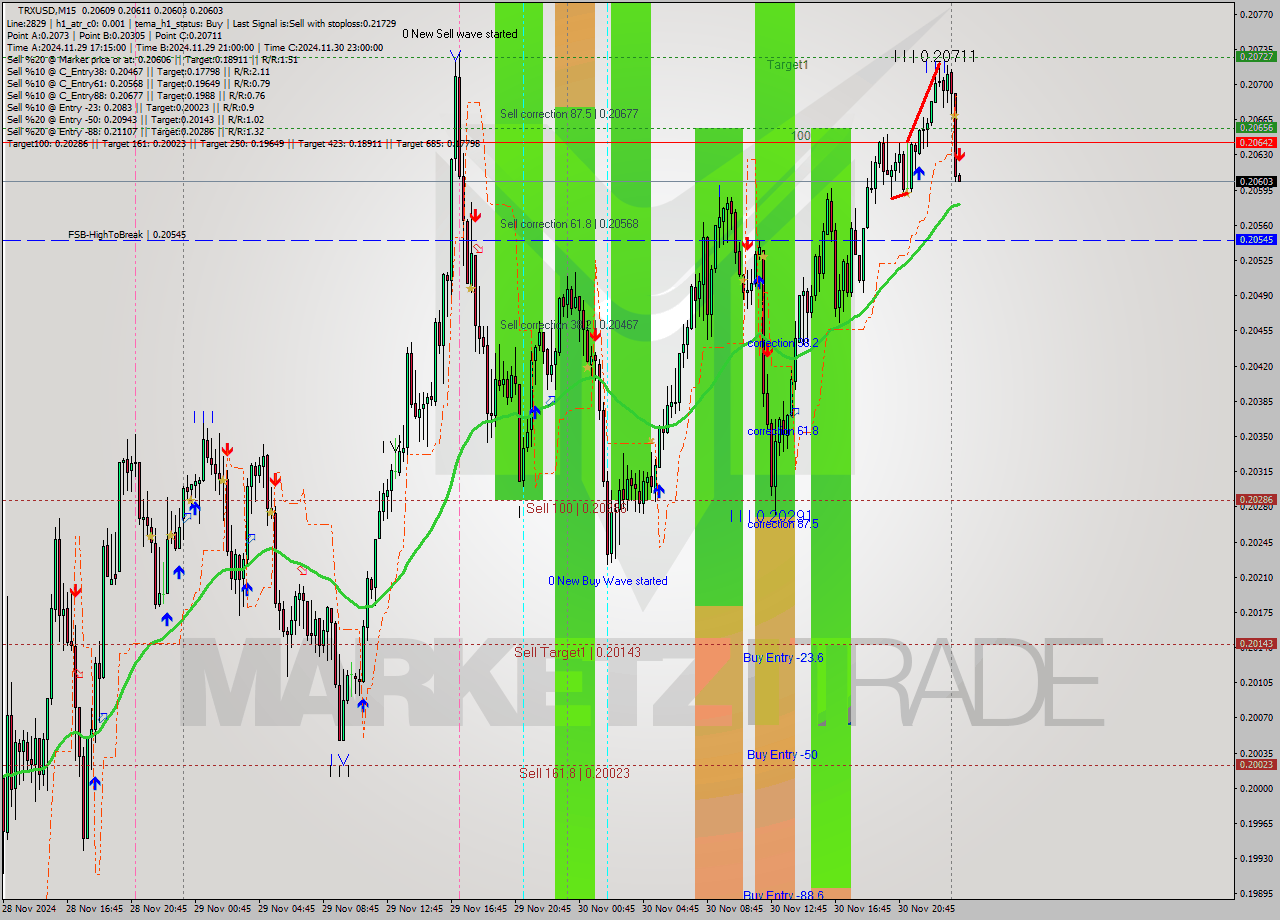Click the 'Sell %10 @ Entry -23' line

click(x=130, y=107)
